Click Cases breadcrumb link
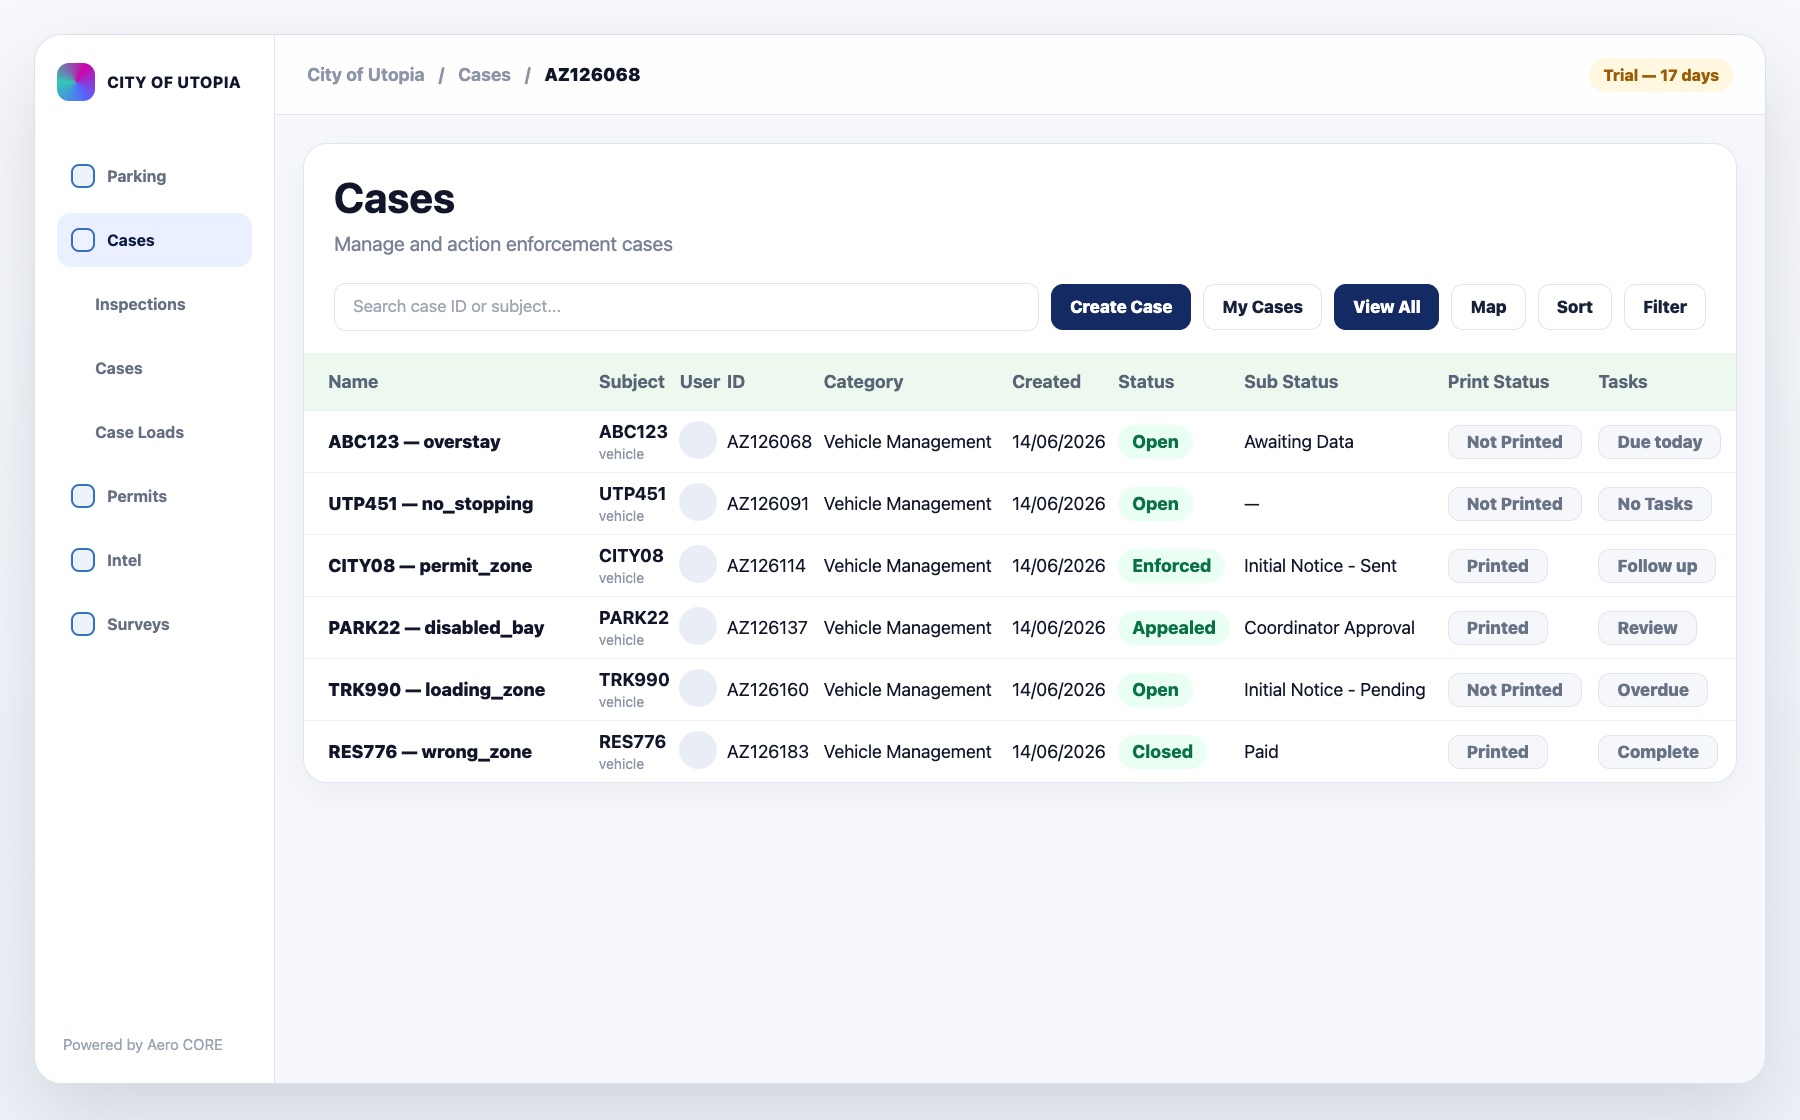This screenshot has width=1800, height=1120. point(484,75)
